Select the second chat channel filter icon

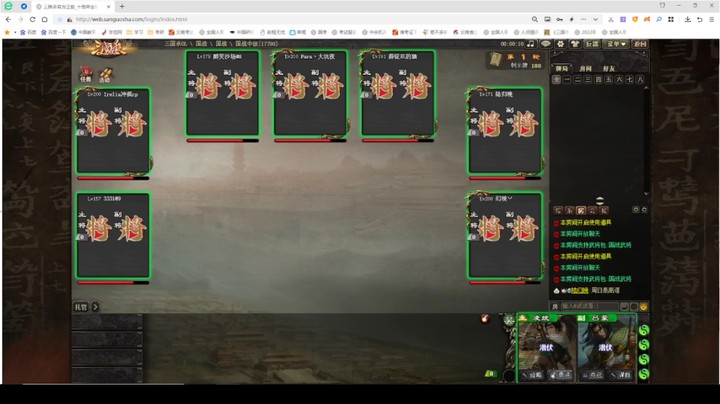tap(569, 210)
